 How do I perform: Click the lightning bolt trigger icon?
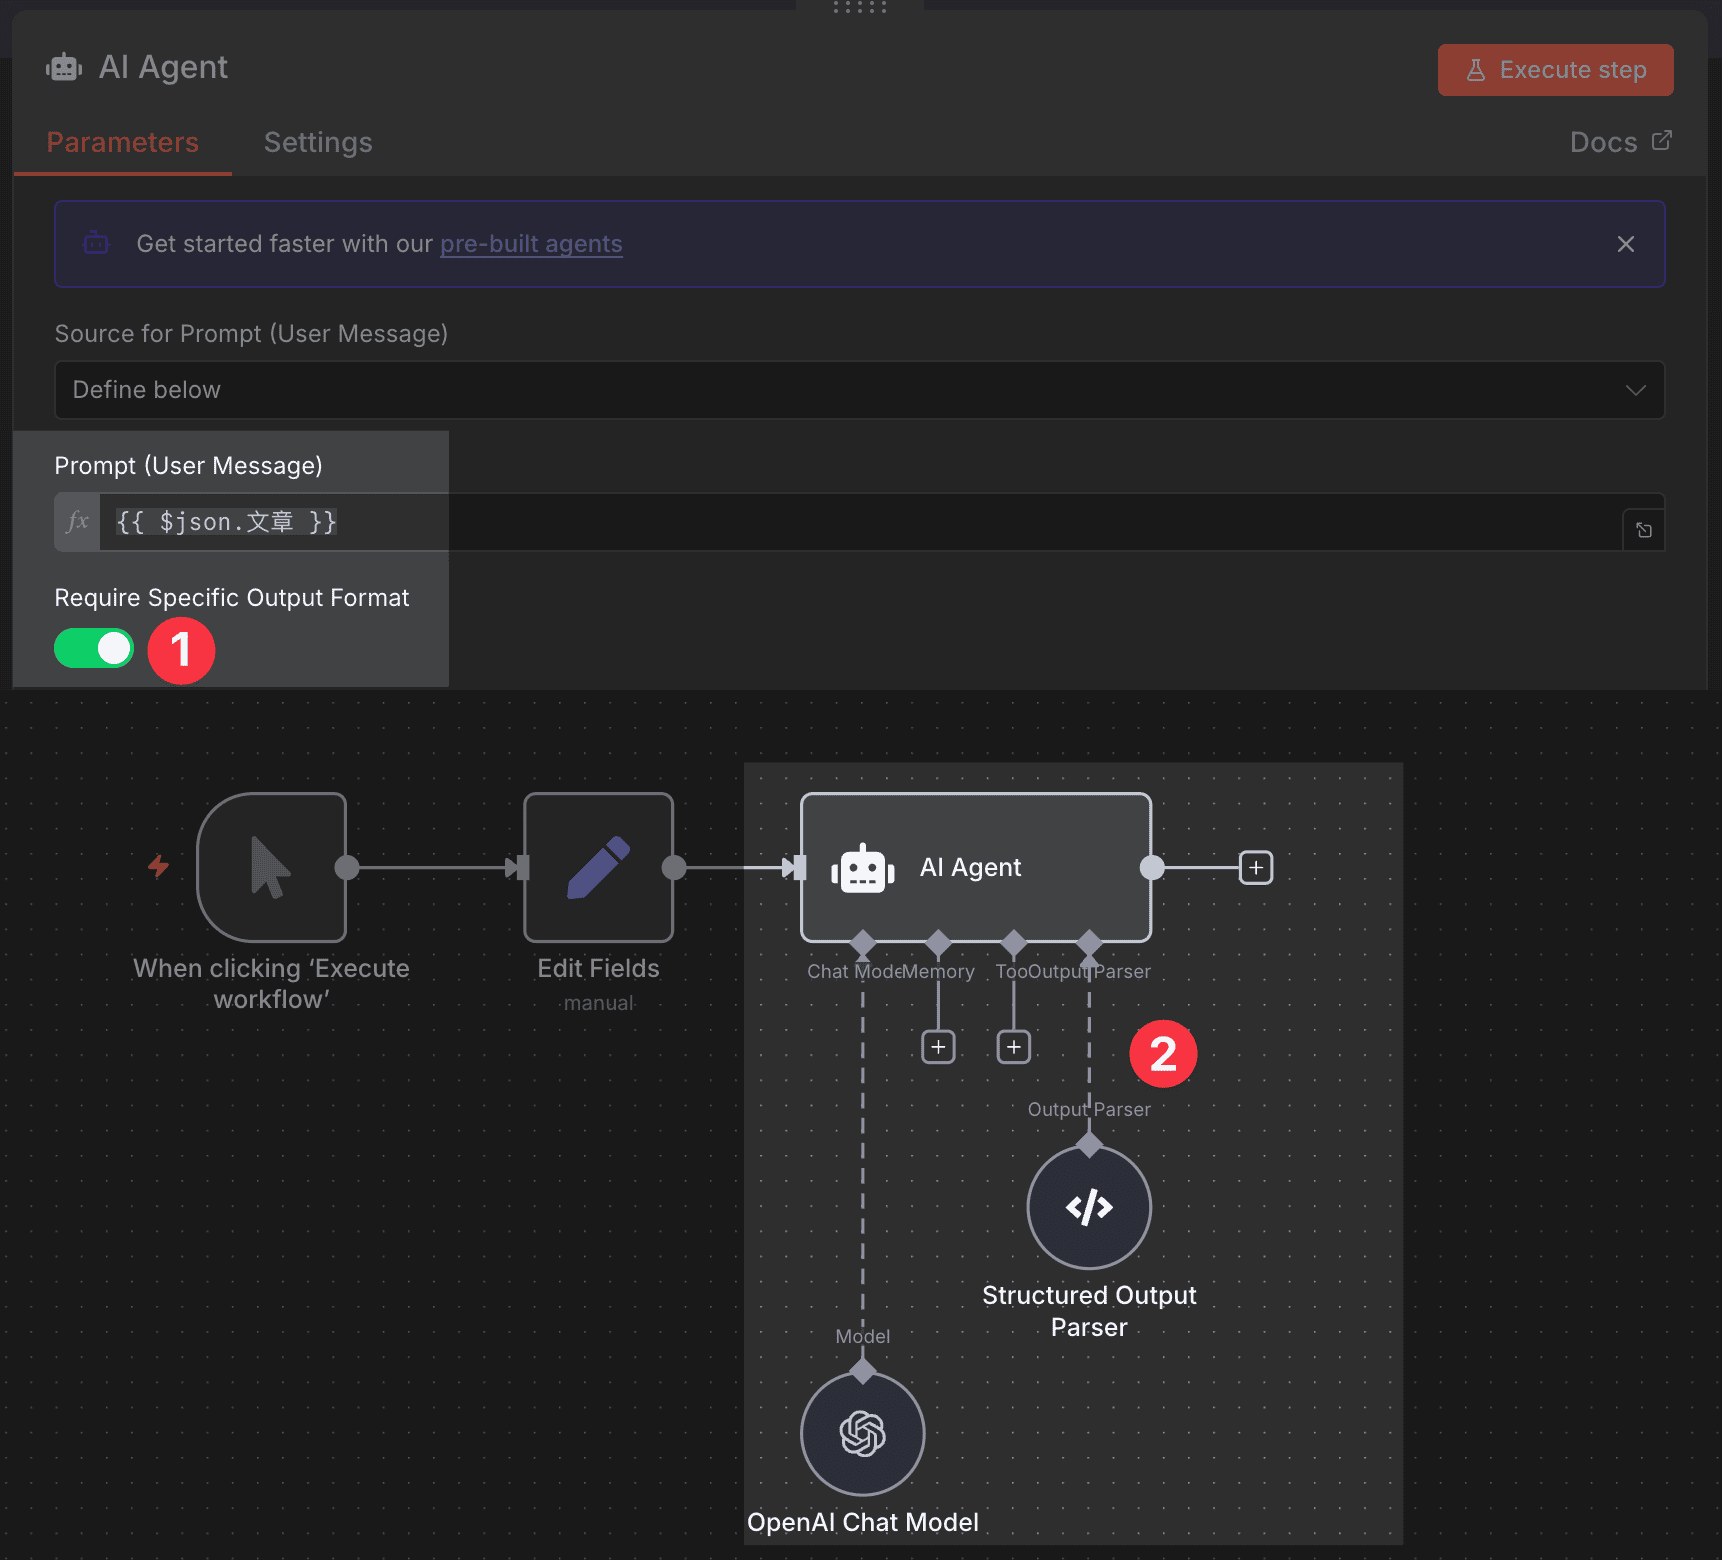[x=158, y=867]
